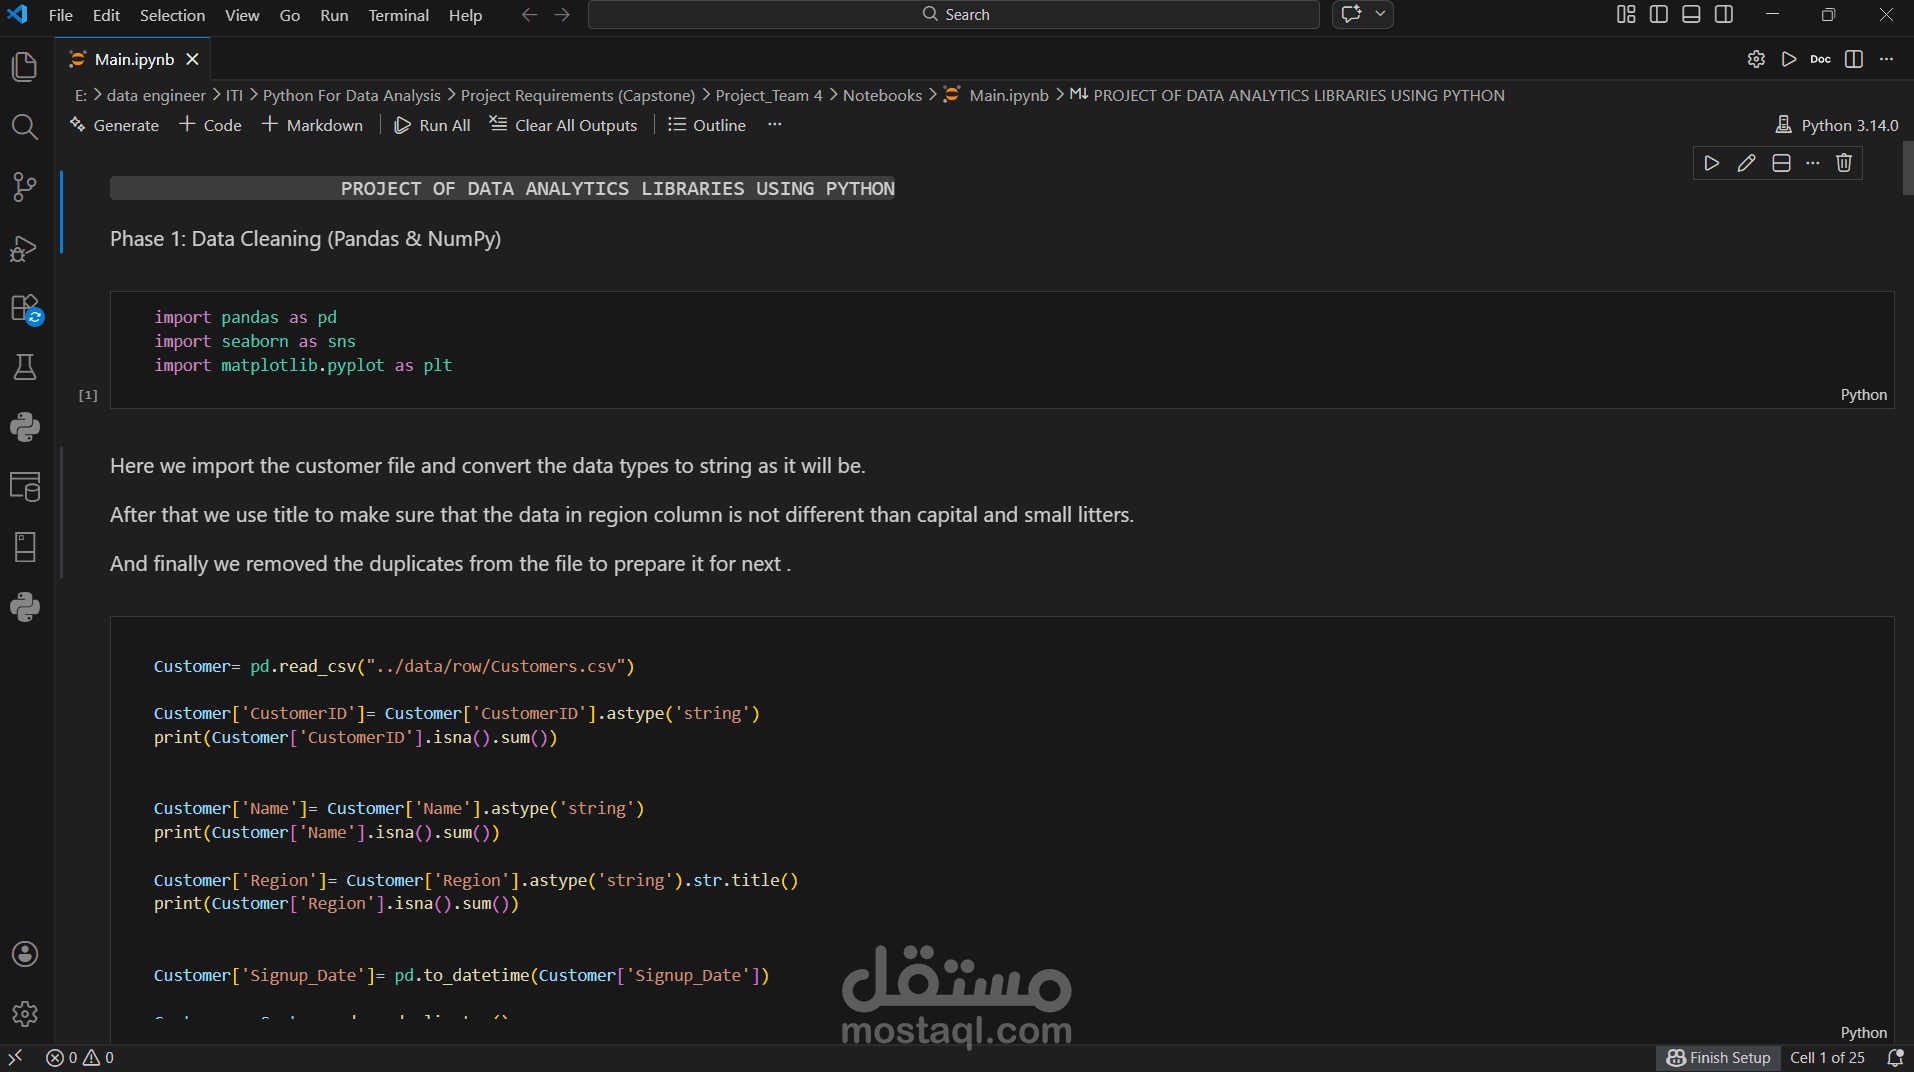Open the Accounts menu icon
The image size is (1914, 1072).
(x=25, y=954)
